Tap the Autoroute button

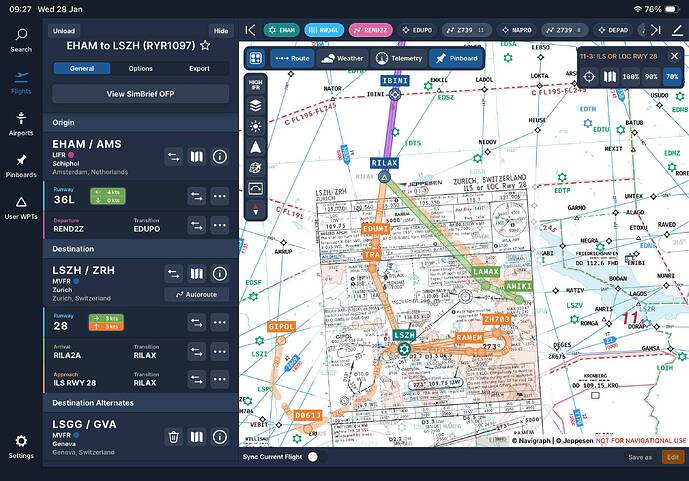tap(196, 294)
